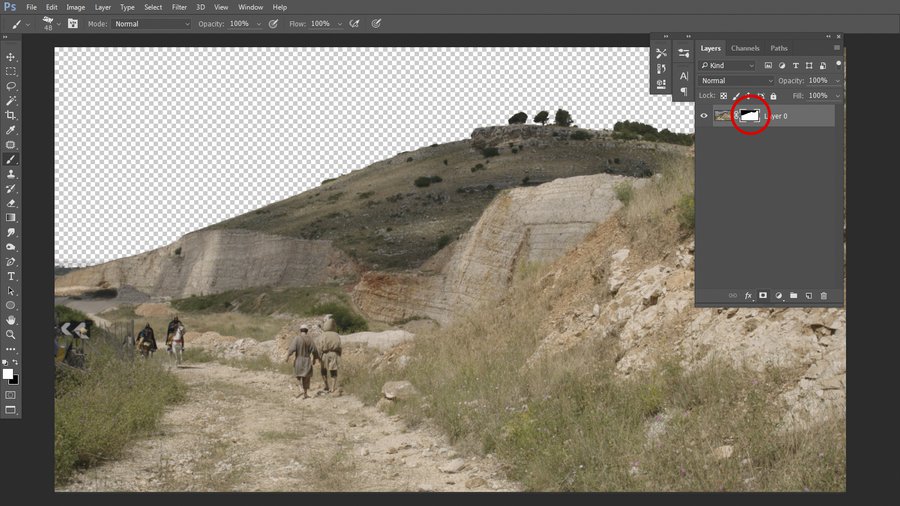Activate the Zoom tool
Screen dimensions: 900x506
coord(11,334)
